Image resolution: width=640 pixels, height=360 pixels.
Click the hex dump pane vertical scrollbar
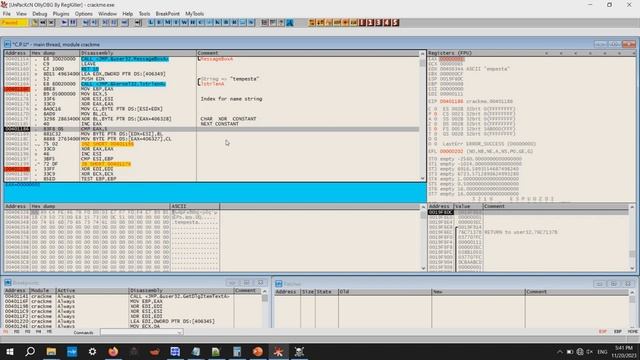(423, 238)
